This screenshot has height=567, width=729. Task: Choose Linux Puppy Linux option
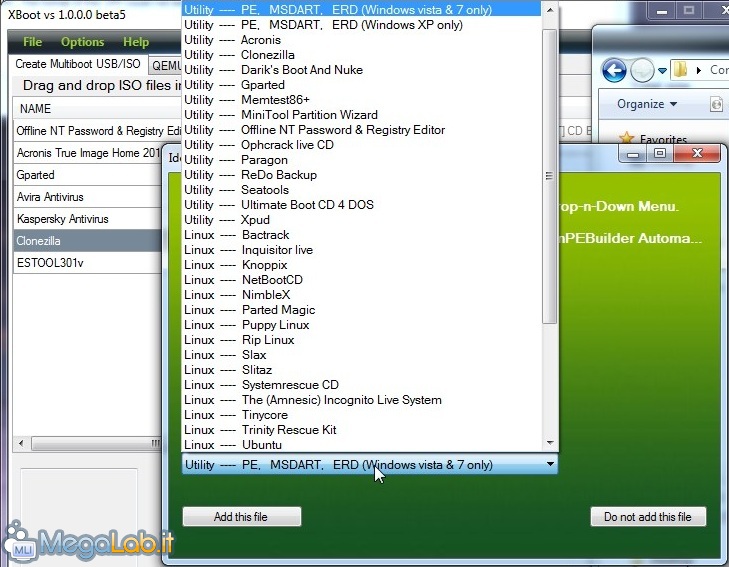(362, 325)
